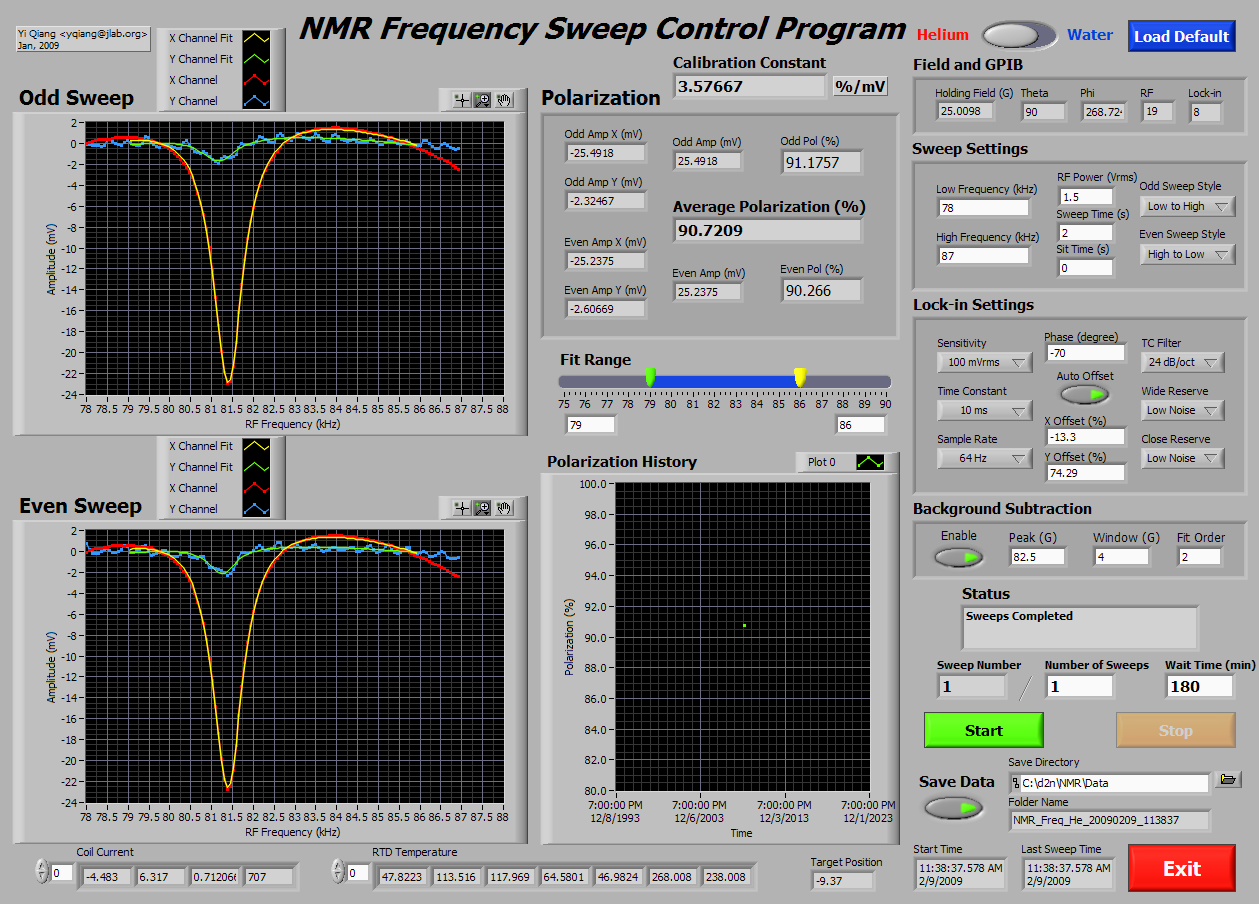Toggle Auto Offset switch
Image resolution: width=1259 pixels, height=904 pixels.
pyautogui.click(x=1085, y=394)
